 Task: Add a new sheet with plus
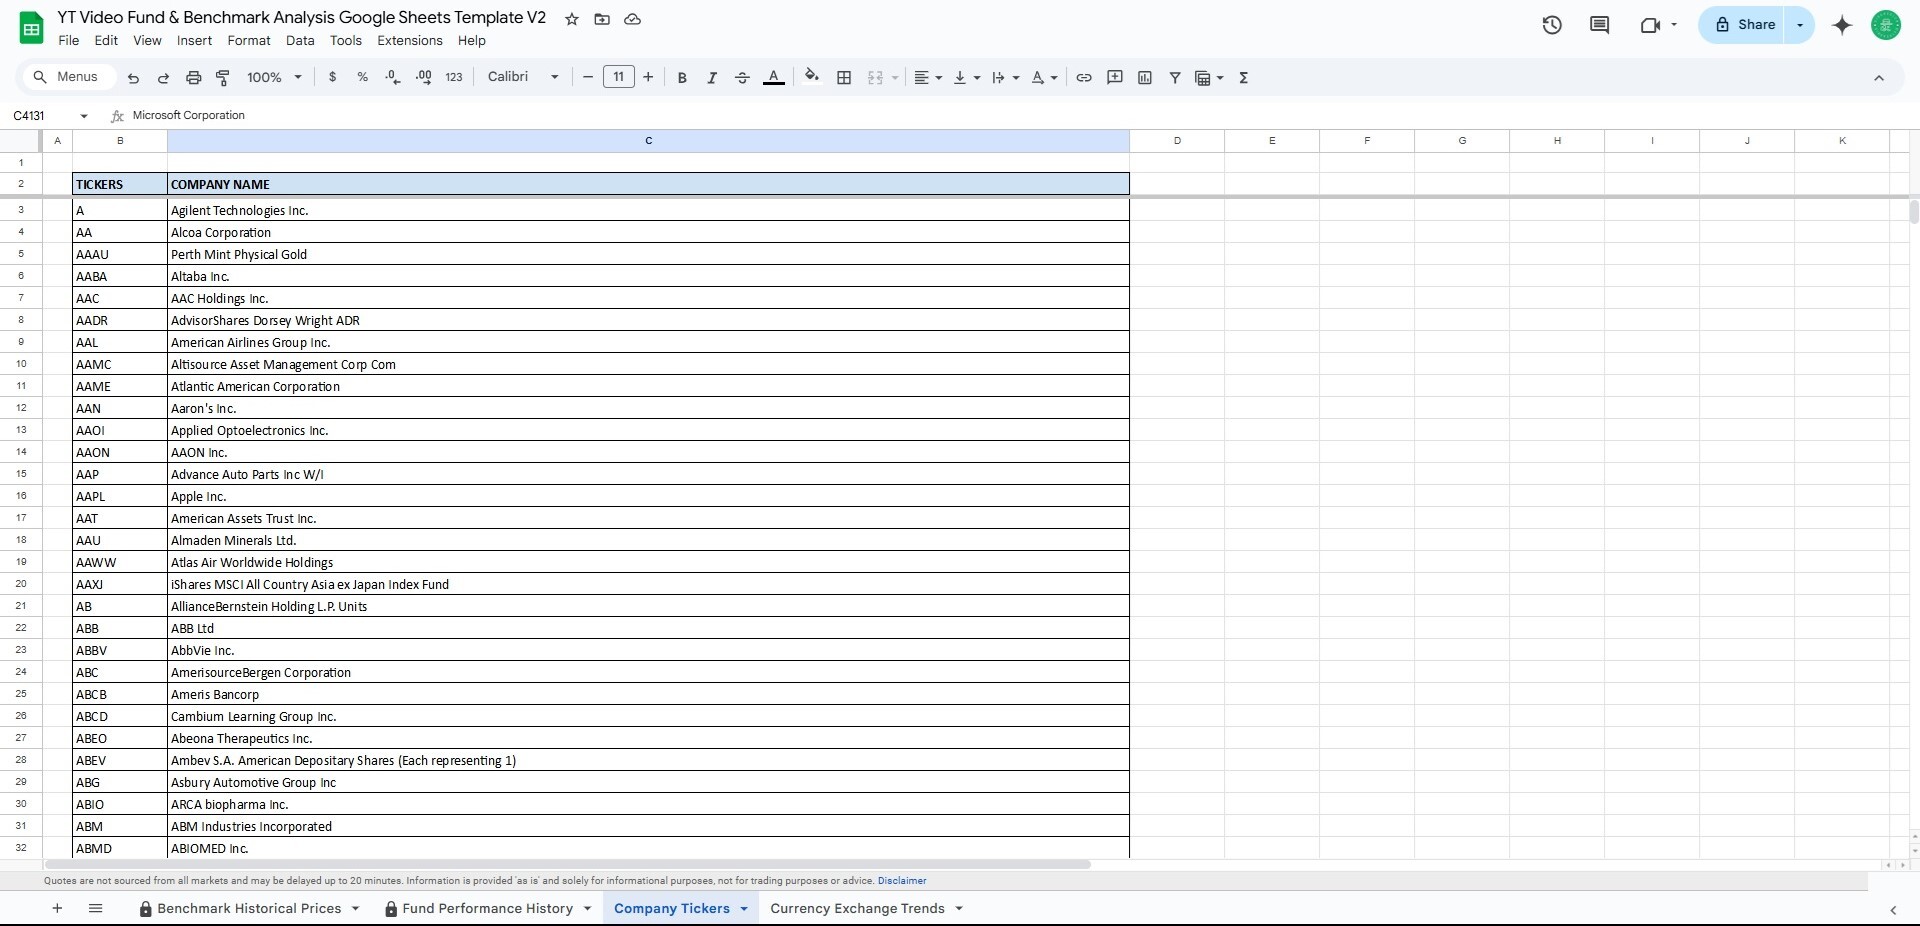(57, 908)
